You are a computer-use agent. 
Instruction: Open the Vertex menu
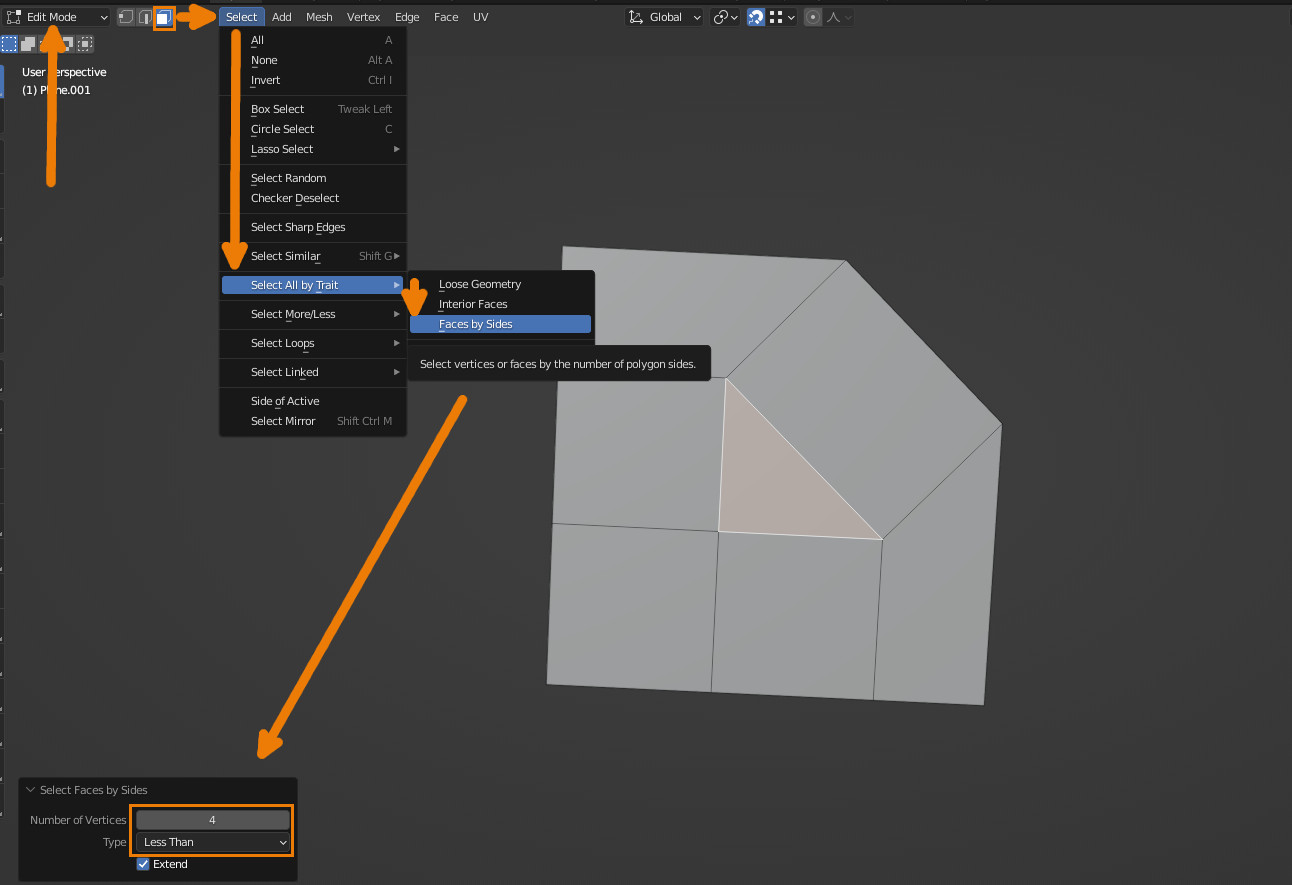[364, 17]
